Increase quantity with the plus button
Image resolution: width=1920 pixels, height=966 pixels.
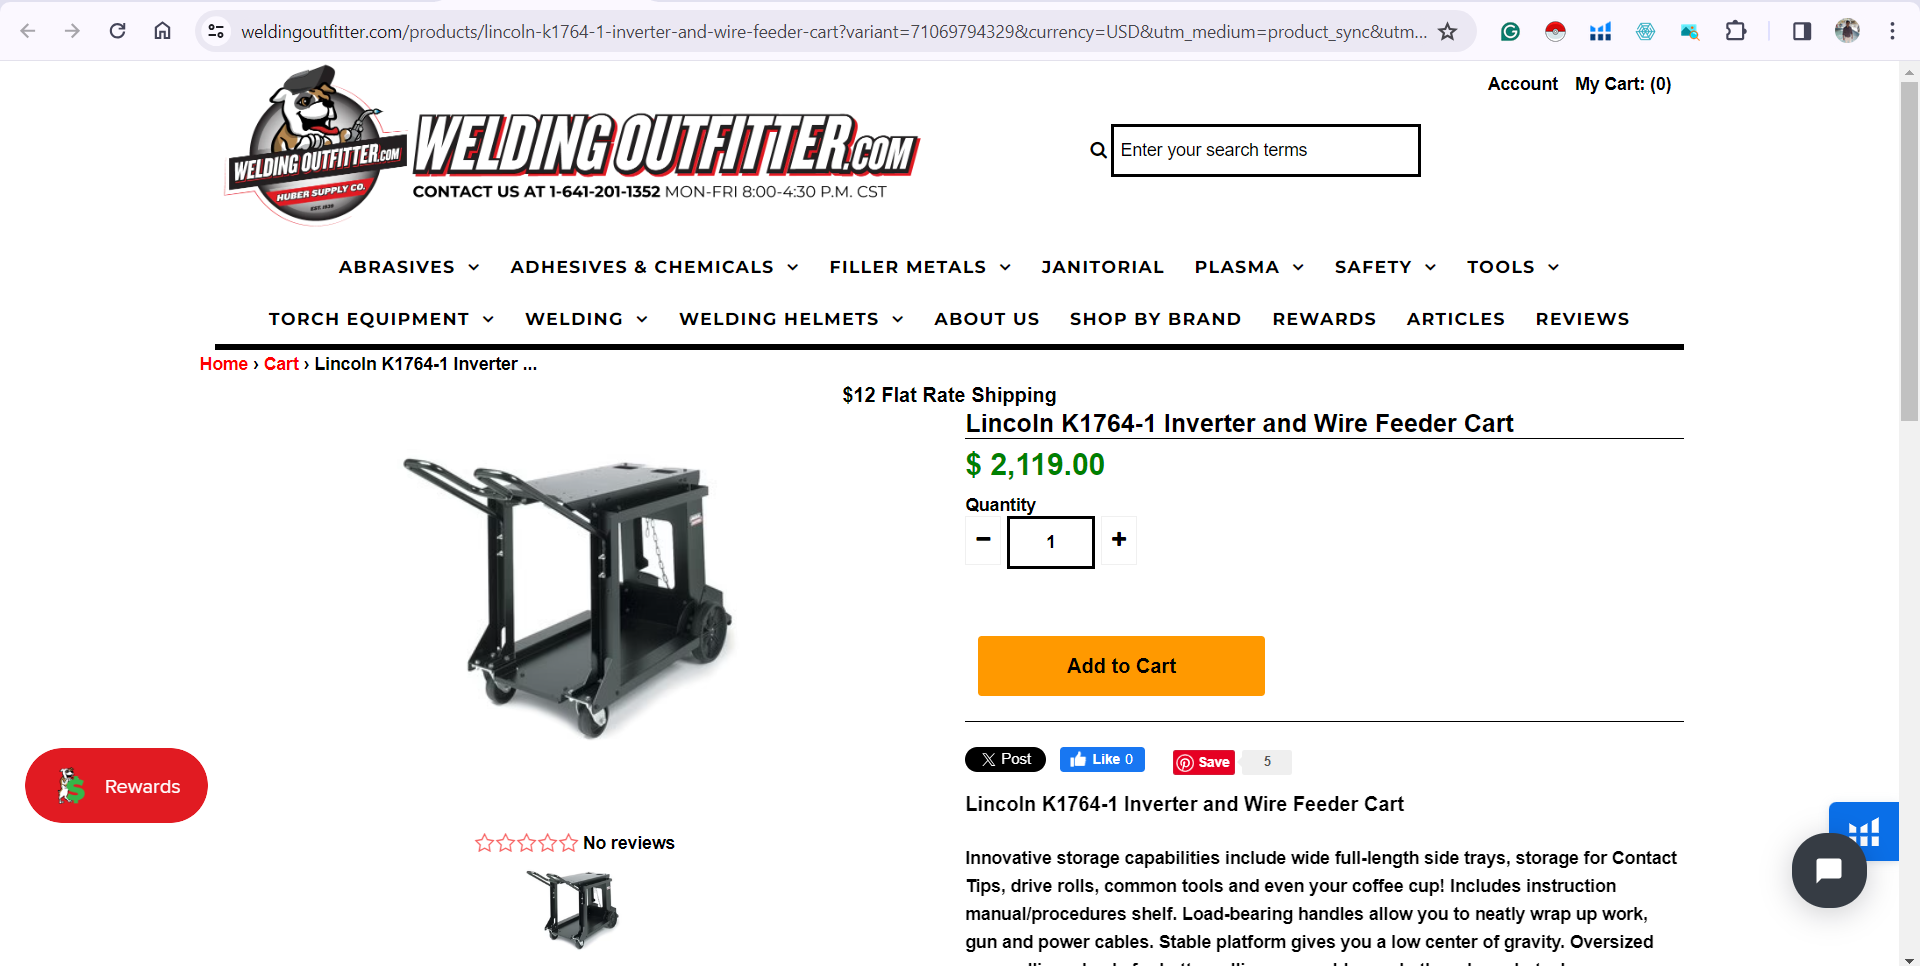point(1119,540)
